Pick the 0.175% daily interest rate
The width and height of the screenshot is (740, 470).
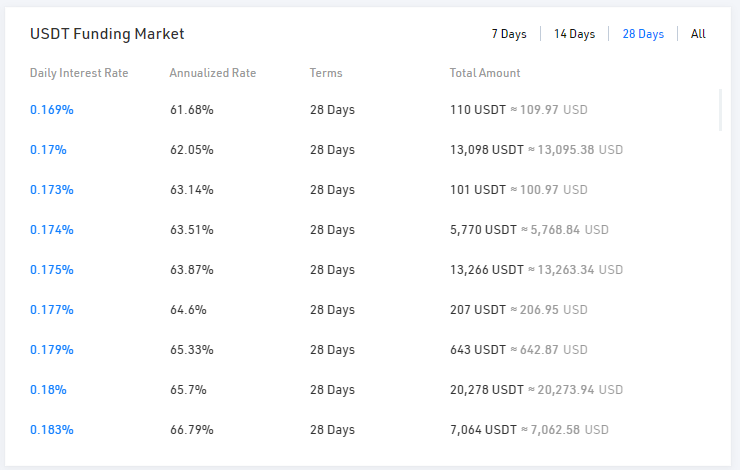pos(52,270)
